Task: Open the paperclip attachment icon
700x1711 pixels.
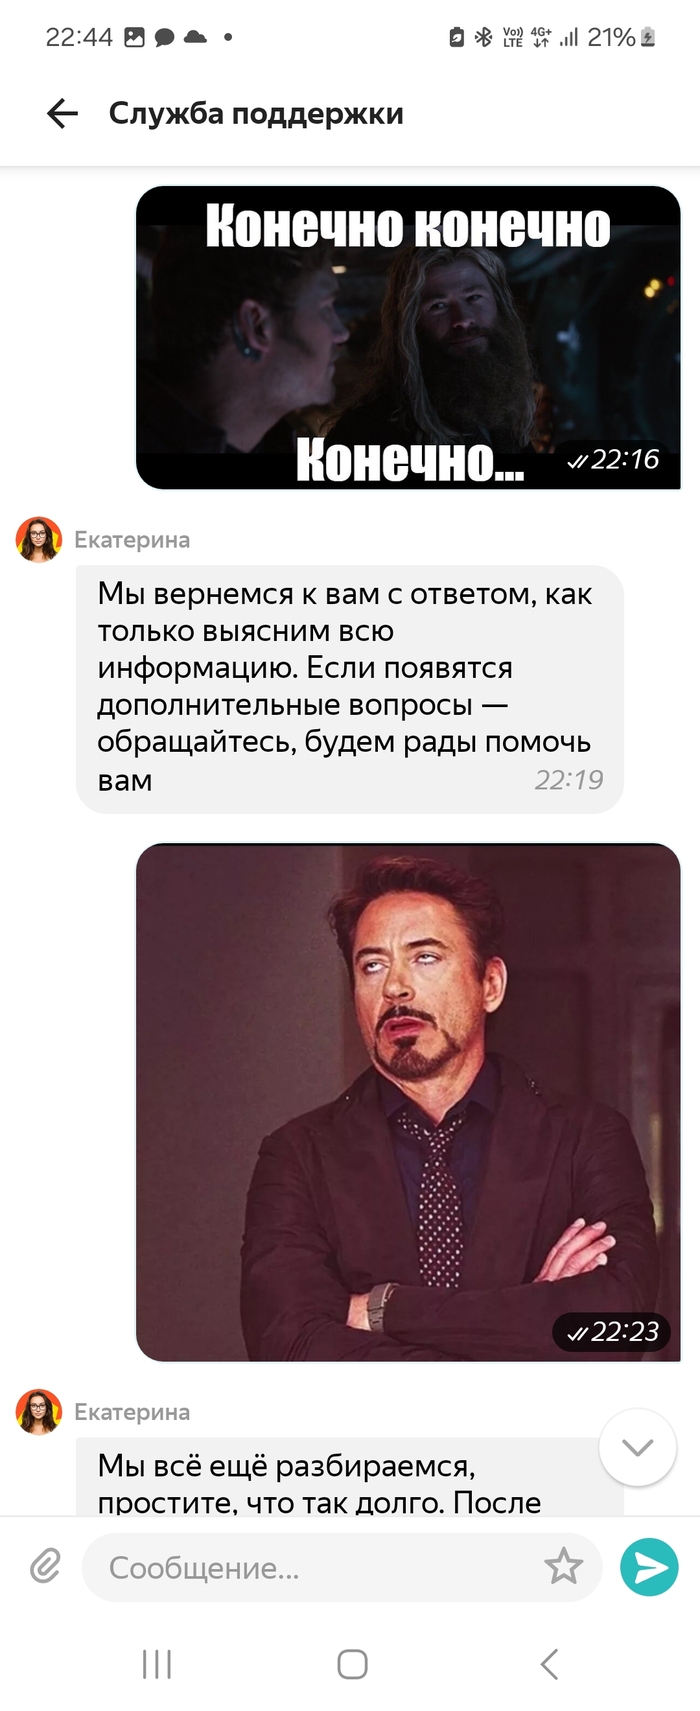Action: (x=45, y=1566)
